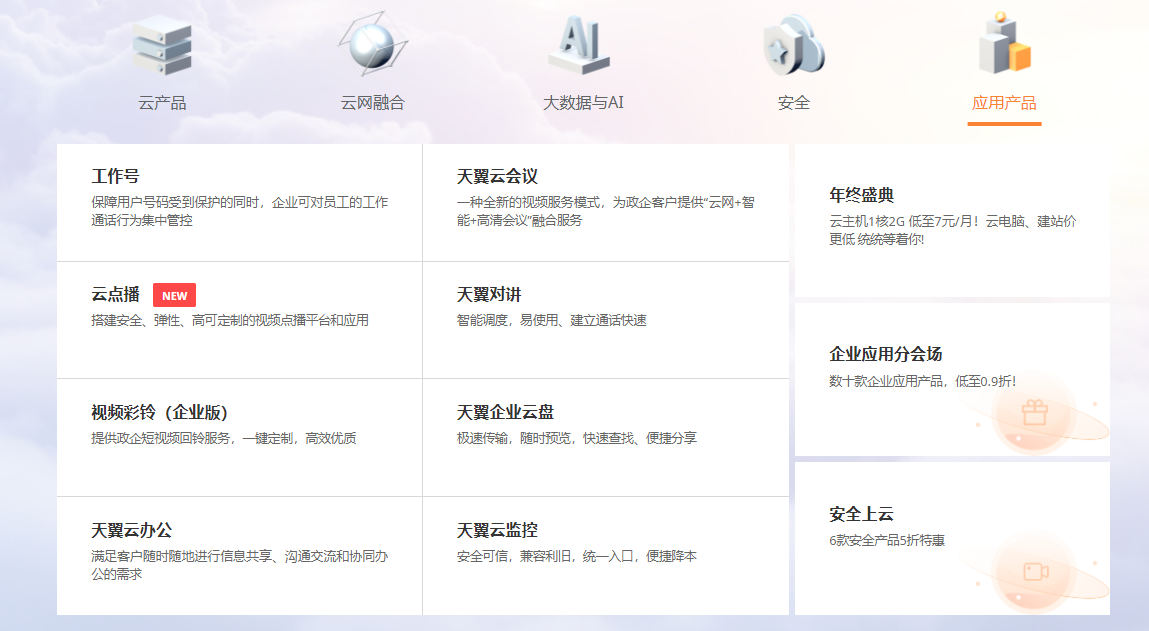
Task: Open the 天翼云会议 product link
Action: pos(498,177)
